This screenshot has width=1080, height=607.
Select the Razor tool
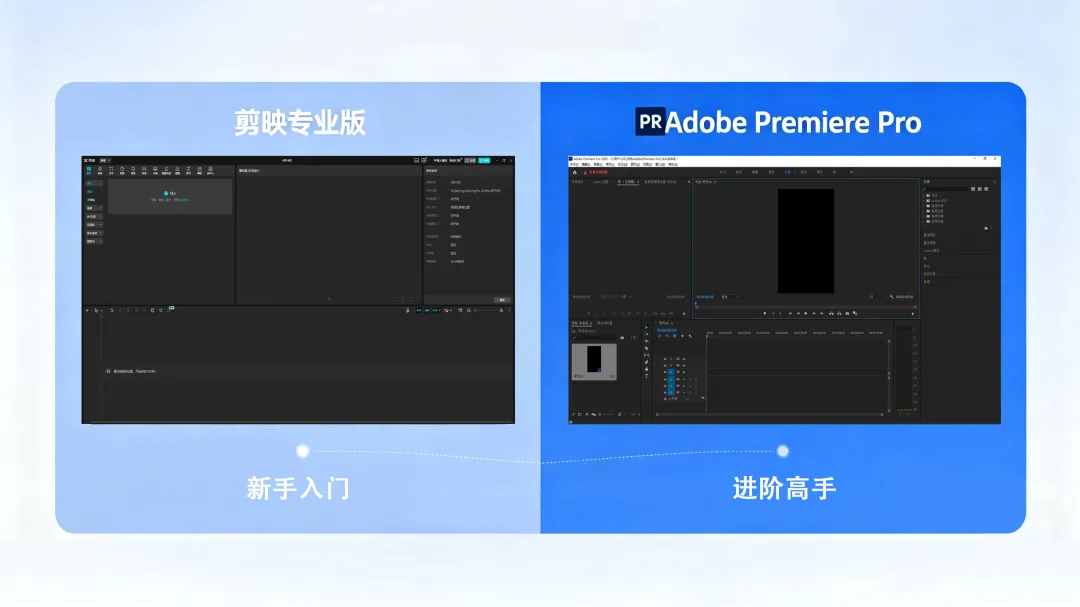pos(646,348)
